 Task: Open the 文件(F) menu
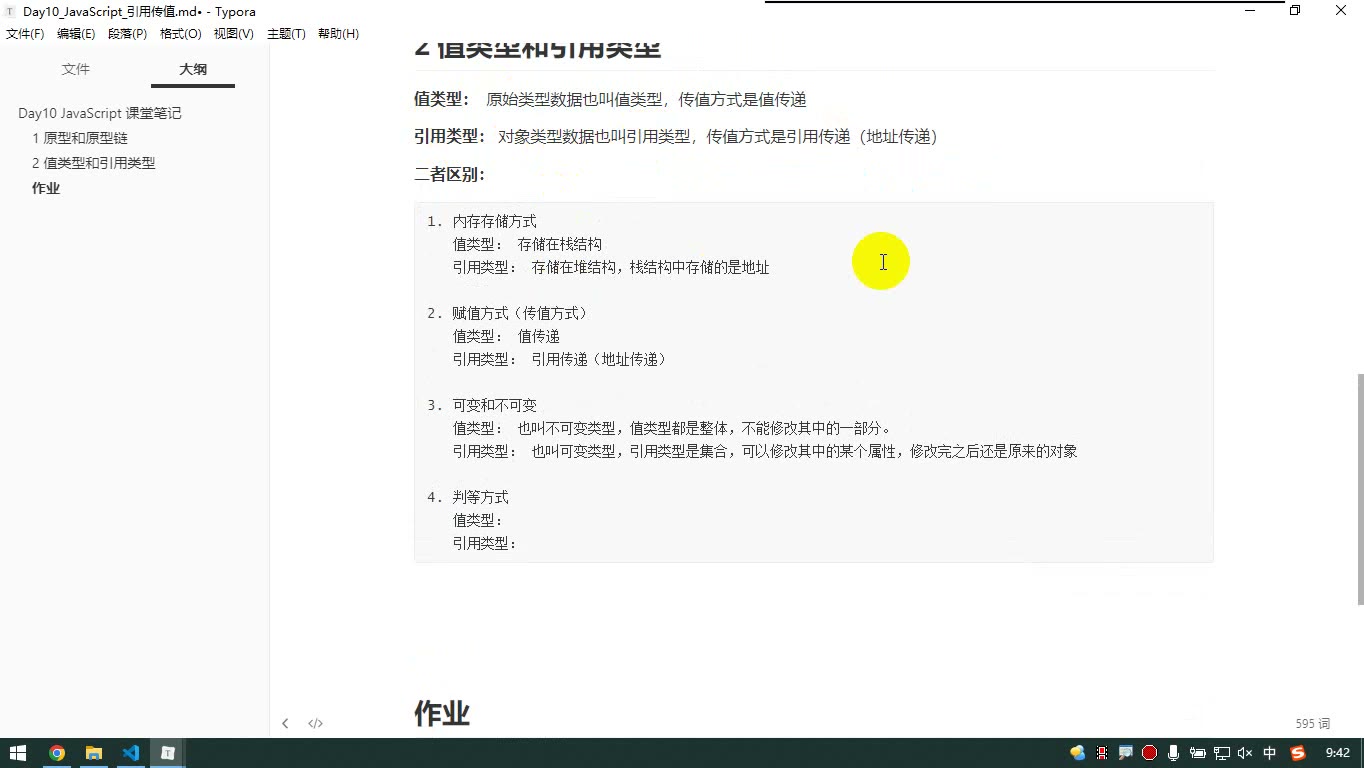click(25, 34)
